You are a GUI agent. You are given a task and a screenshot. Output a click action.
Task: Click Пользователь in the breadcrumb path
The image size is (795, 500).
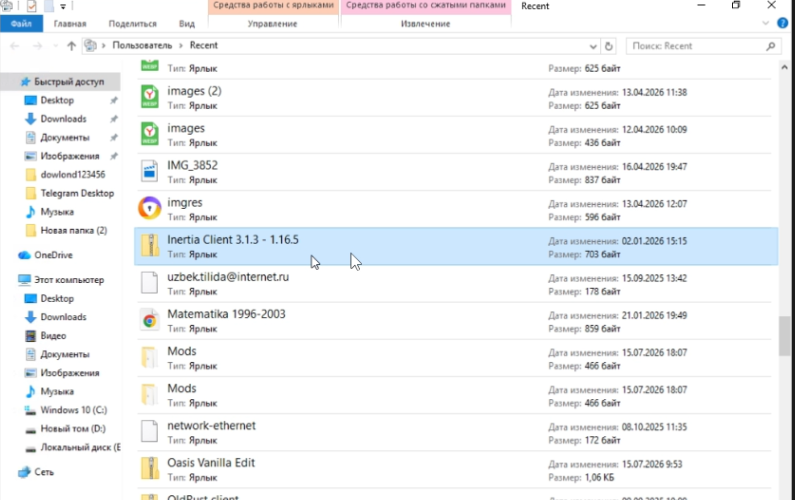142,46
